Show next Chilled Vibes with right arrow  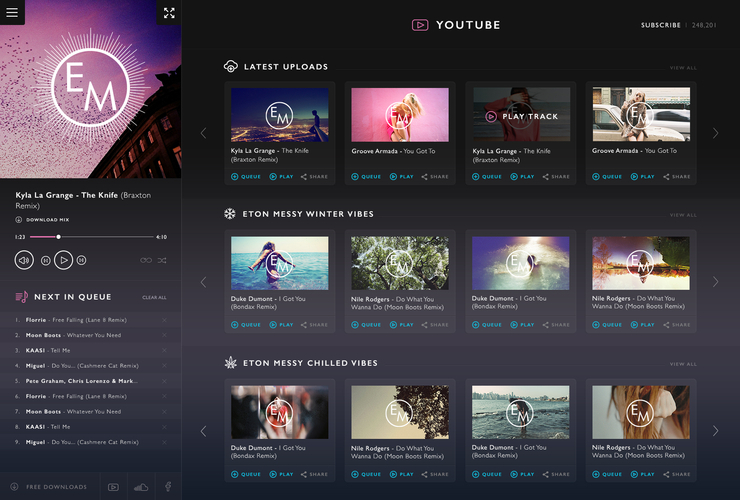pos(715,431)
